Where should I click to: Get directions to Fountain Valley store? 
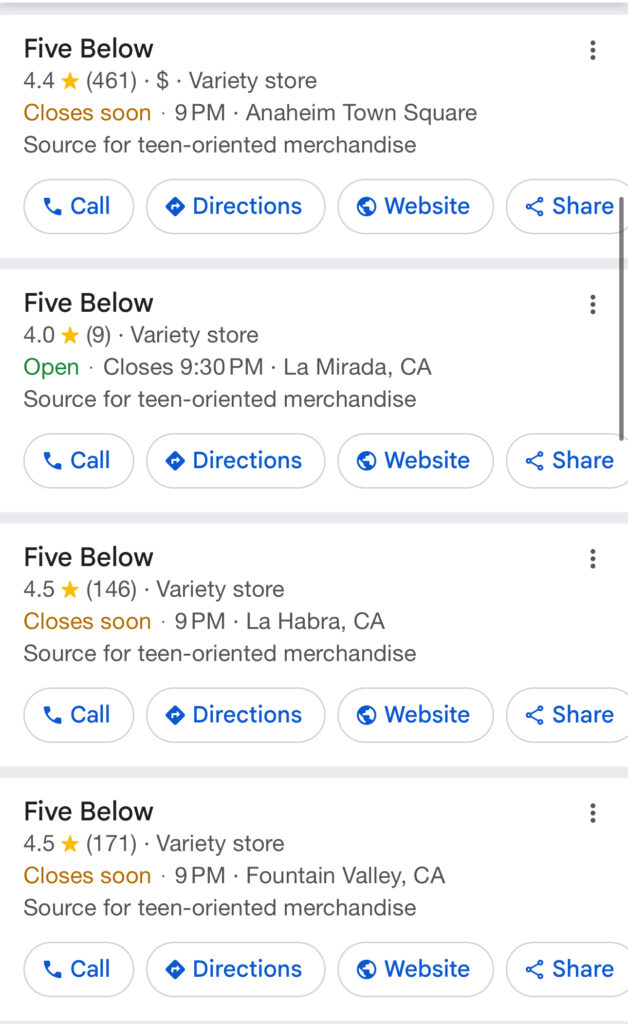point(235,968)
